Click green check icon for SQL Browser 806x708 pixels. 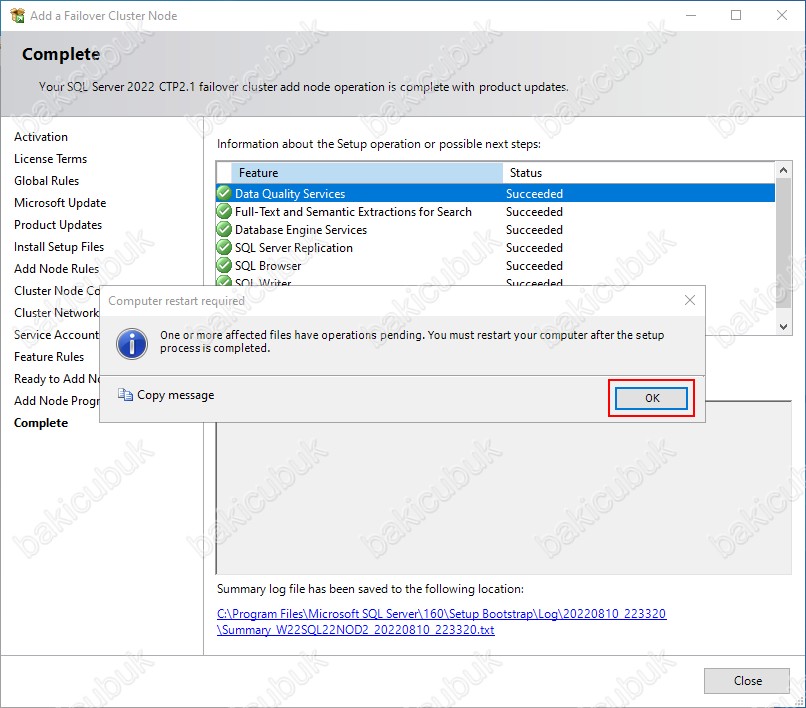224,265
